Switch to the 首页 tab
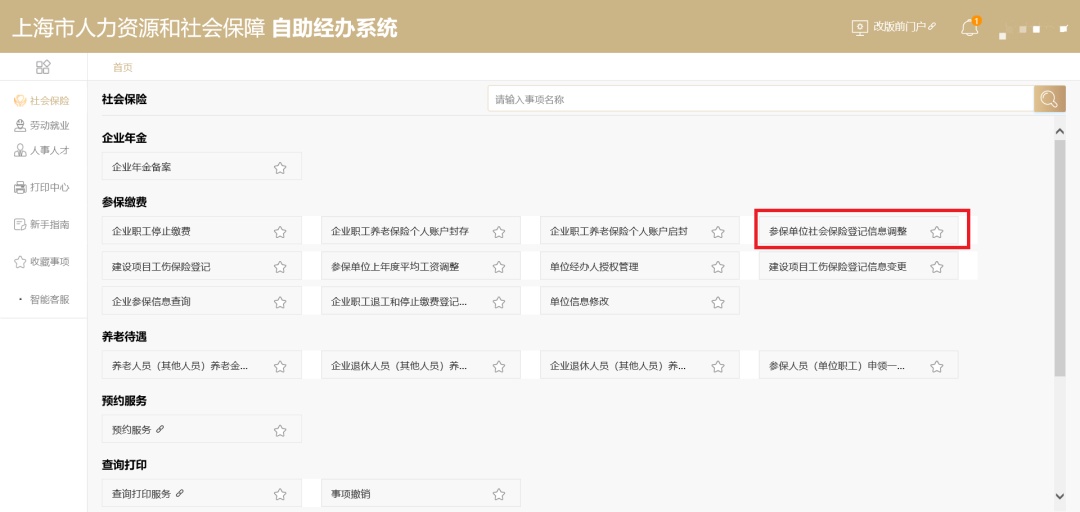 tap(122, 67)
